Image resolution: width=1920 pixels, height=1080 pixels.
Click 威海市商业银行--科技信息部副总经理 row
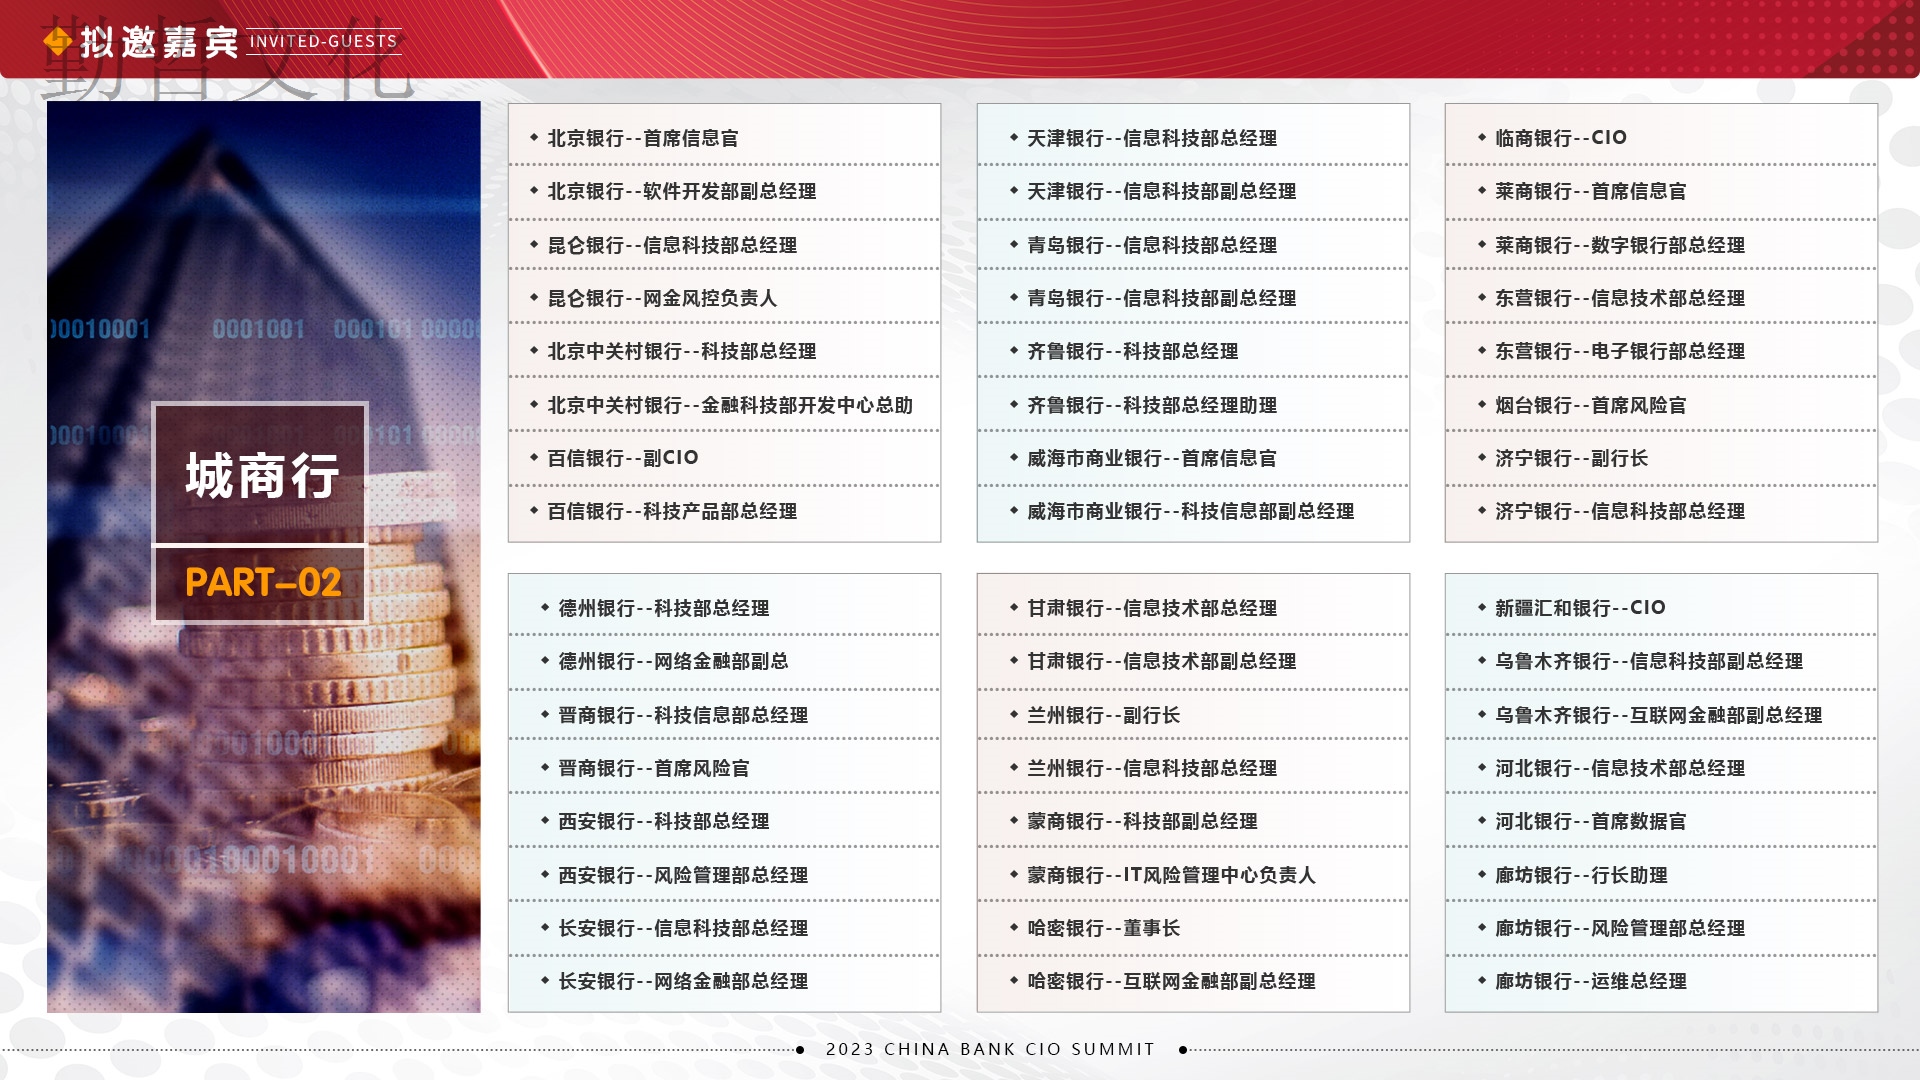point(1190,511)
